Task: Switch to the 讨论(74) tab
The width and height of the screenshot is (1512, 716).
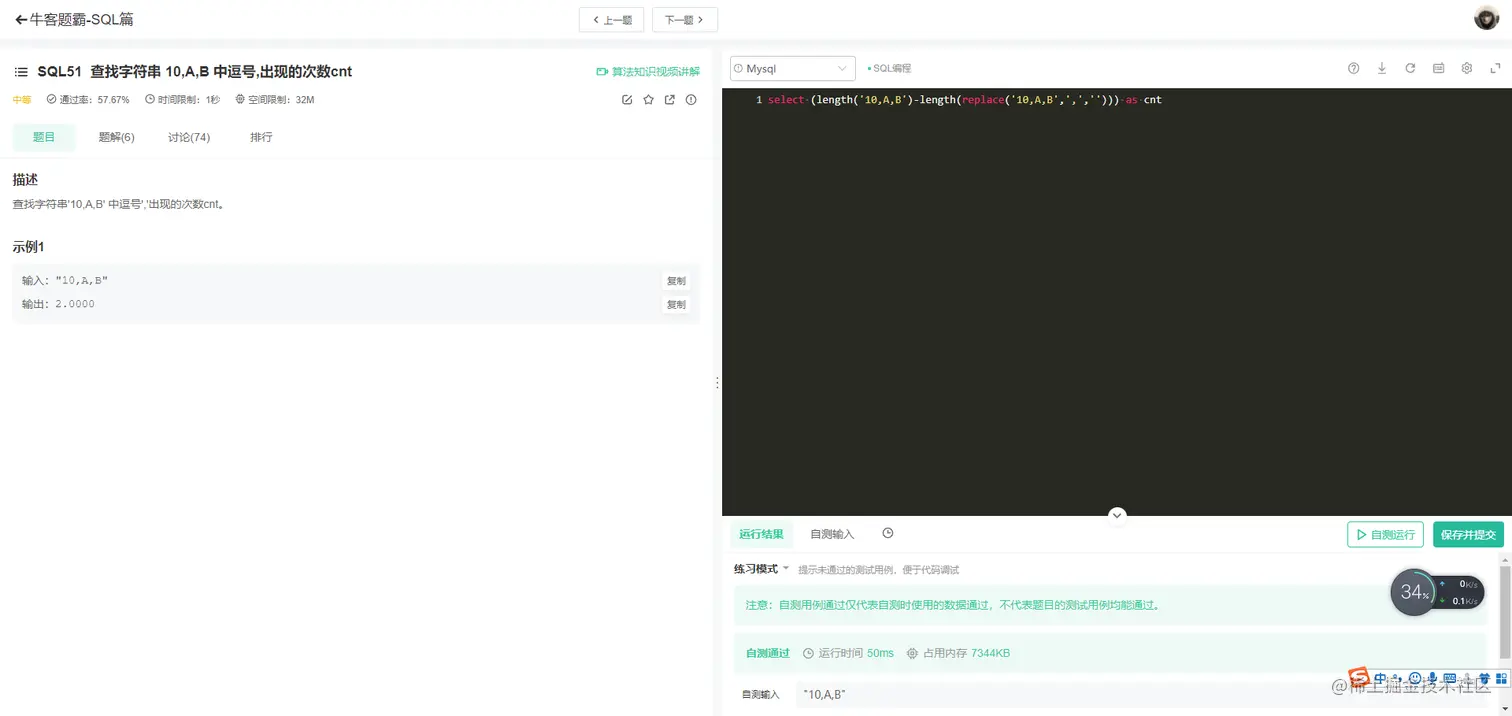Action: point(188,137)
